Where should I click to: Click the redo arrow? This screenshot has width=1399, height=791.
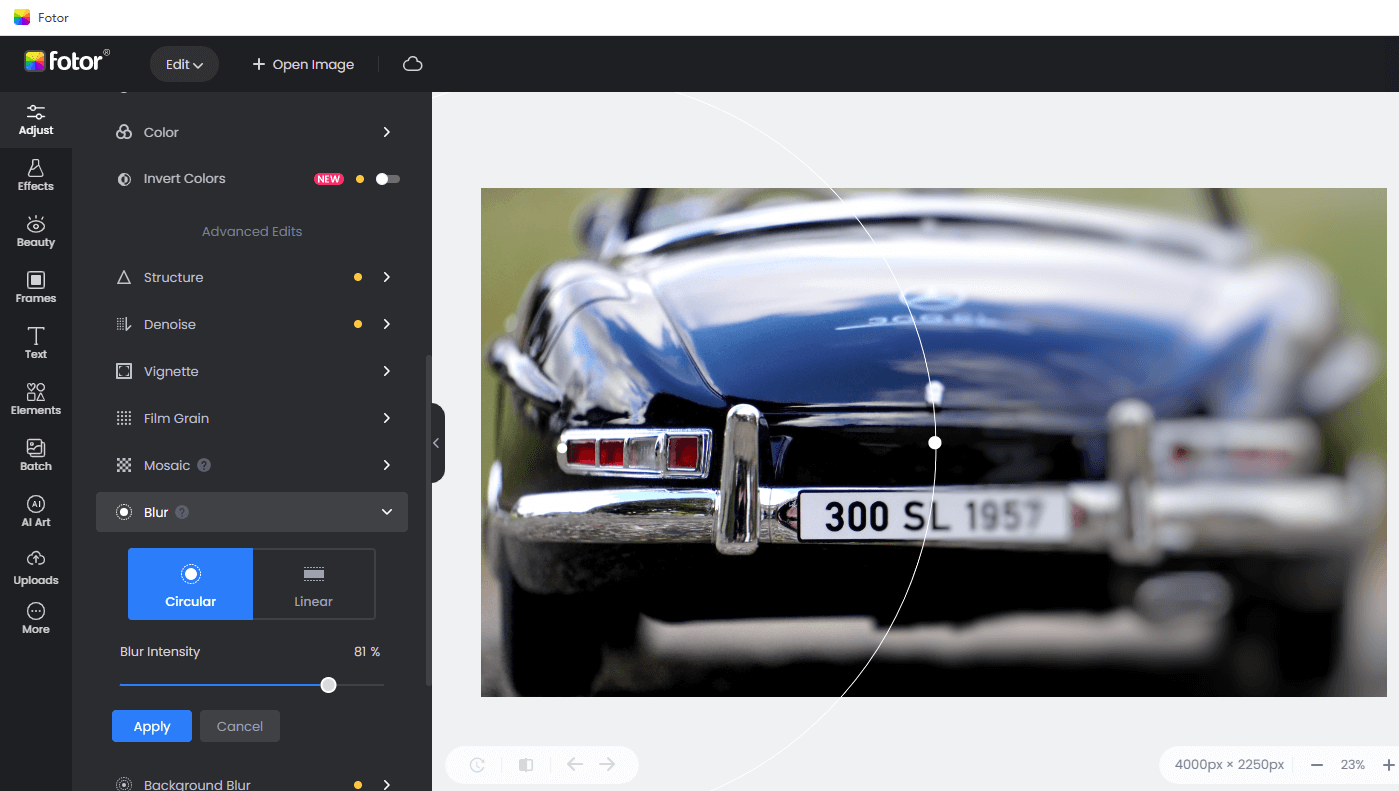pos(607,764)
